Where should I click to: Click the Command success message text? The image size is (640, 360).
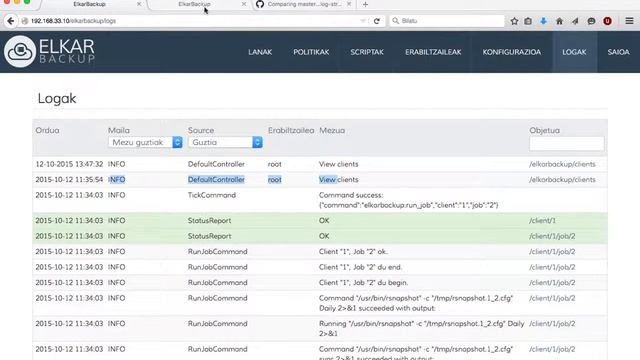point(408,200)
